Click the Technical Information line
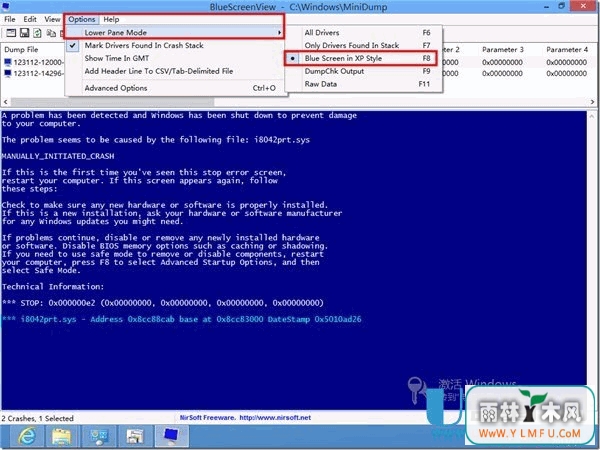 (53, 287)
